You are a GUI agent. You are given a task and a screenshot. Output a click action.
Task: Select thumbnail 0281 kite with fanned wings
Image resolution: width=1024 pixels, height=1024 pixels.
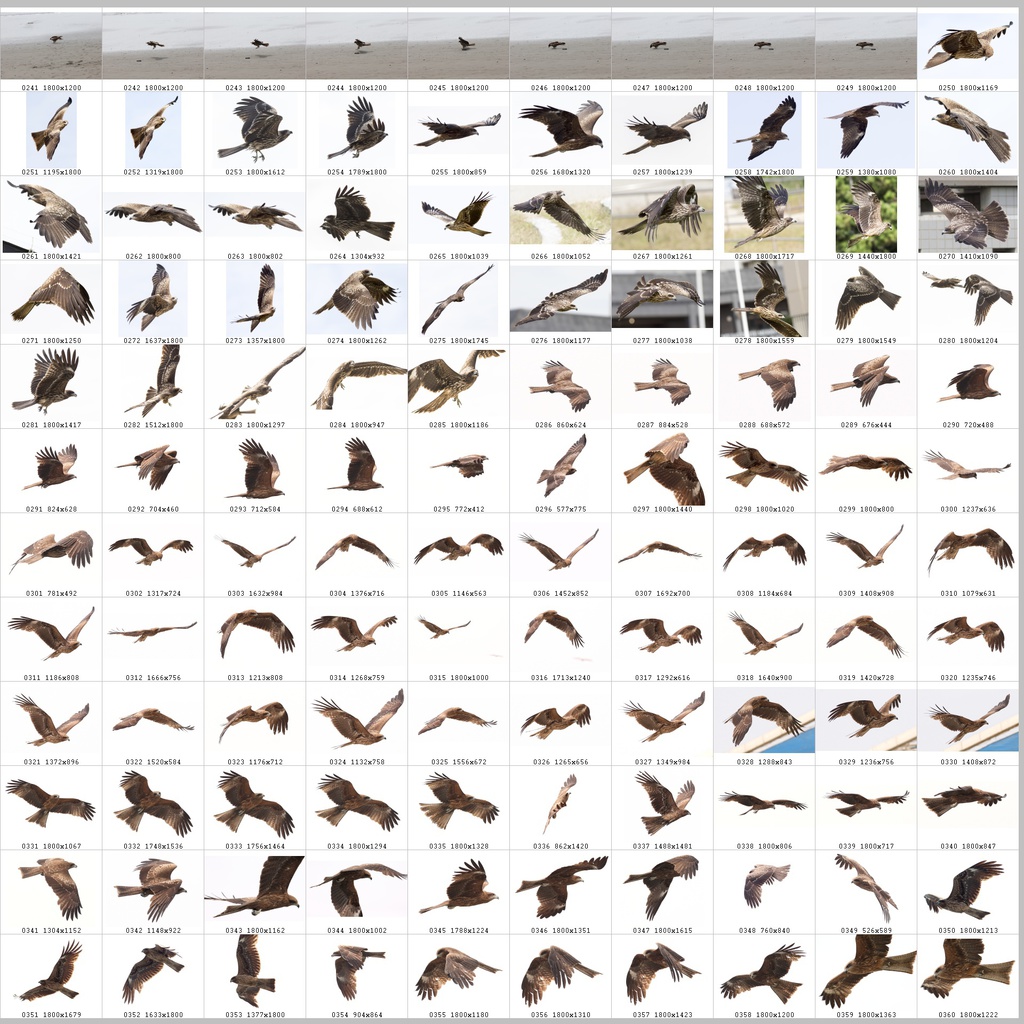tap(51, 383)
